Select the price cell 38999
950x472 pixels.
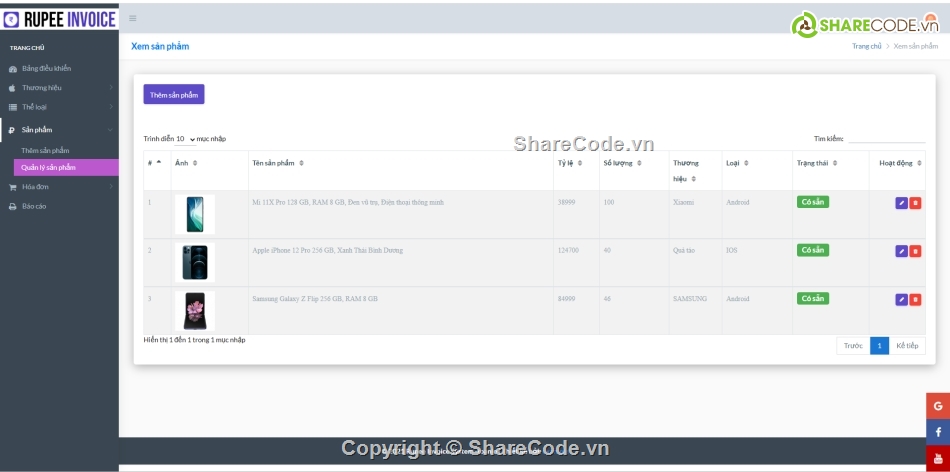tap(566, 202)
